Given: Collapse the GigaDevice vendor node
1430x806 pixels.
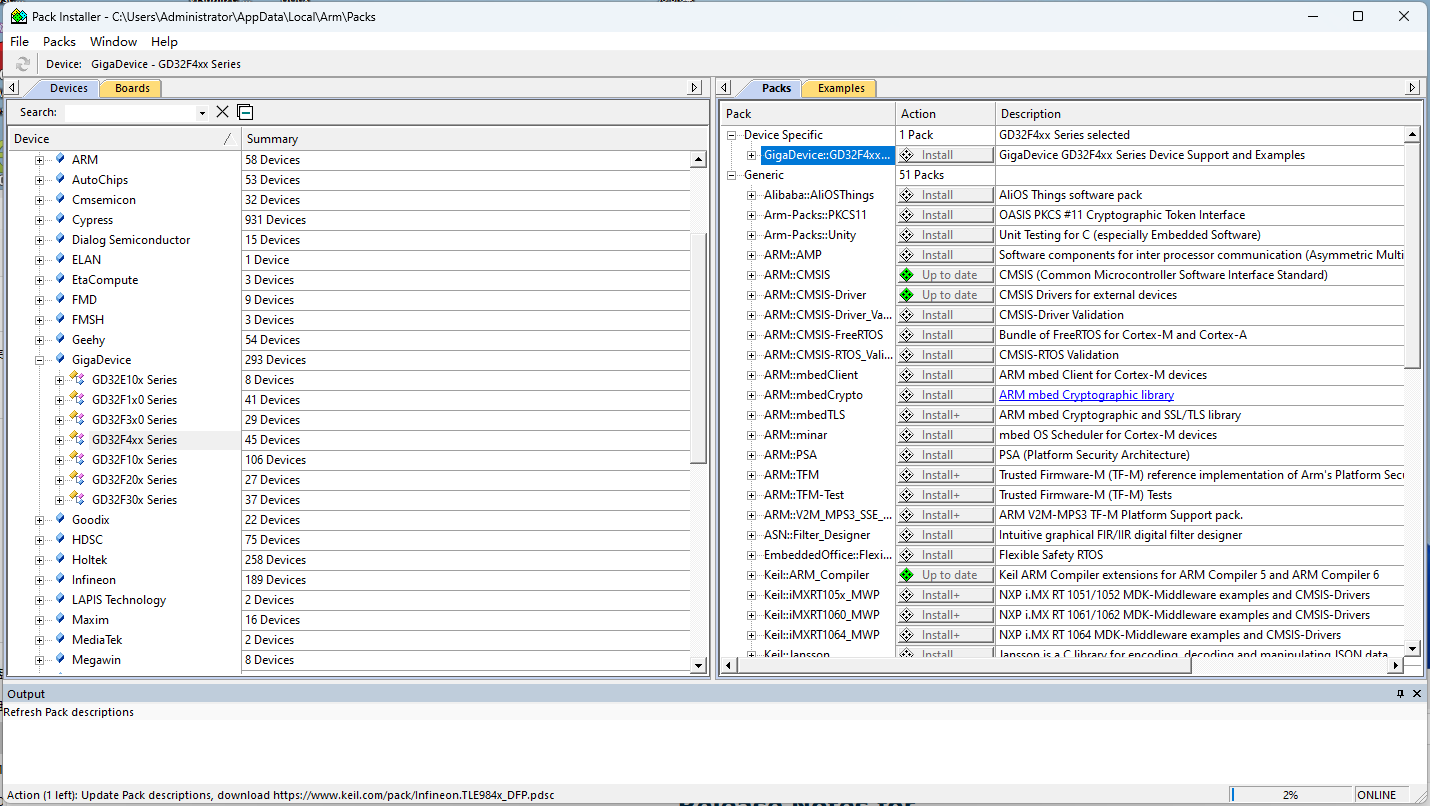Looking at the screenshot, I should click(39, 360).
